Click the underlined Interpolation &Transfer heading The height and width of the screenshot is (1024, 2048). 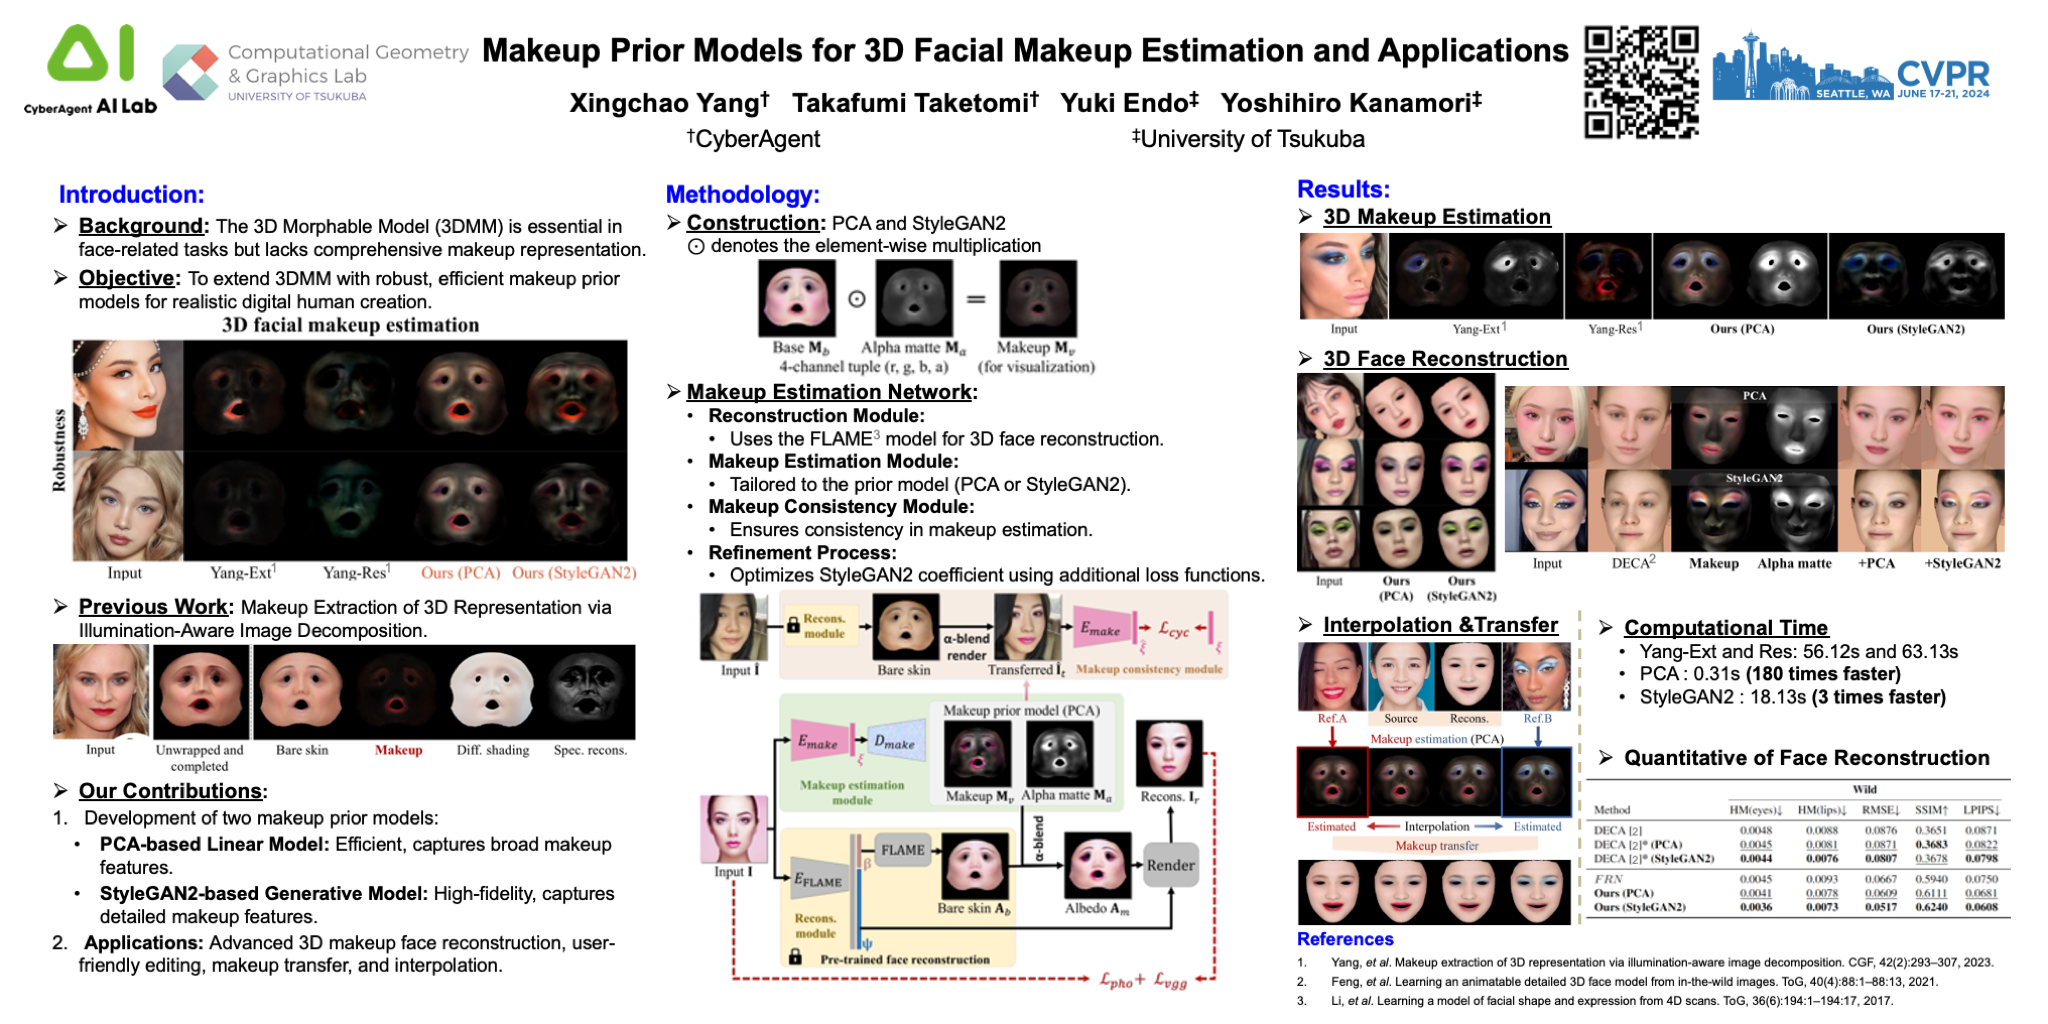[x=1440, y=625]
